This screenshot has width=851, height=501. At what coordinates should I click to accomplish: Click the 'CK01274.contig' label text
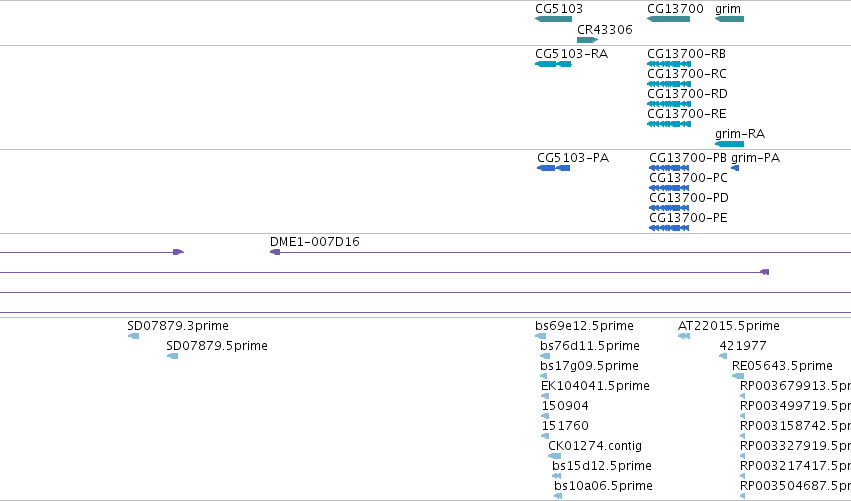click(x=595, y=446)
